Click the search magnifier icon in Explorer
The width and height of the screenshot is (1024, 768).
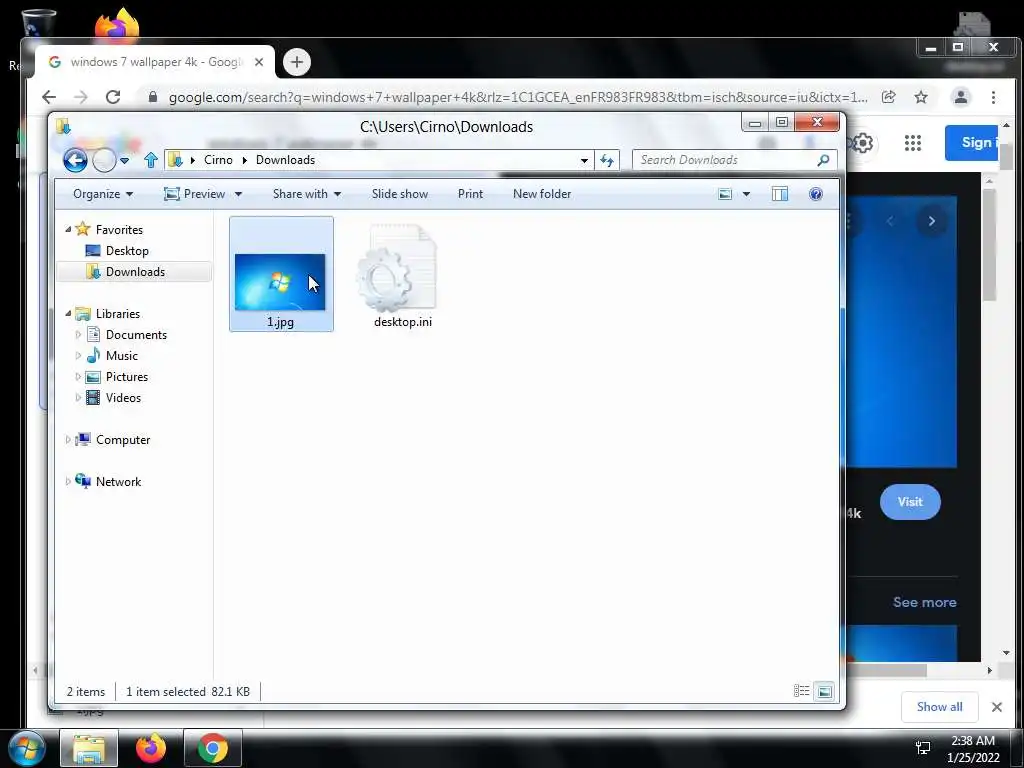[824, 160]
